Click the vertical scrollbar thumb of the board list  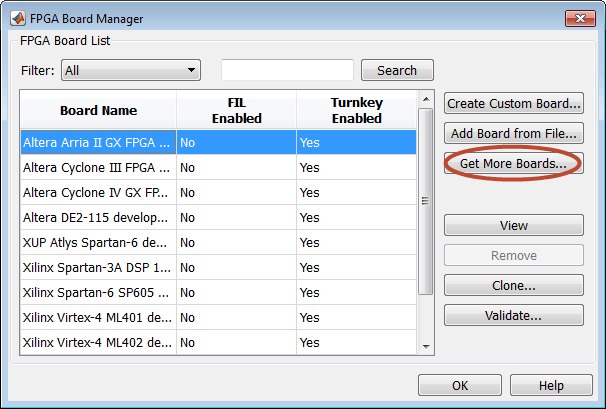[426, 201]
